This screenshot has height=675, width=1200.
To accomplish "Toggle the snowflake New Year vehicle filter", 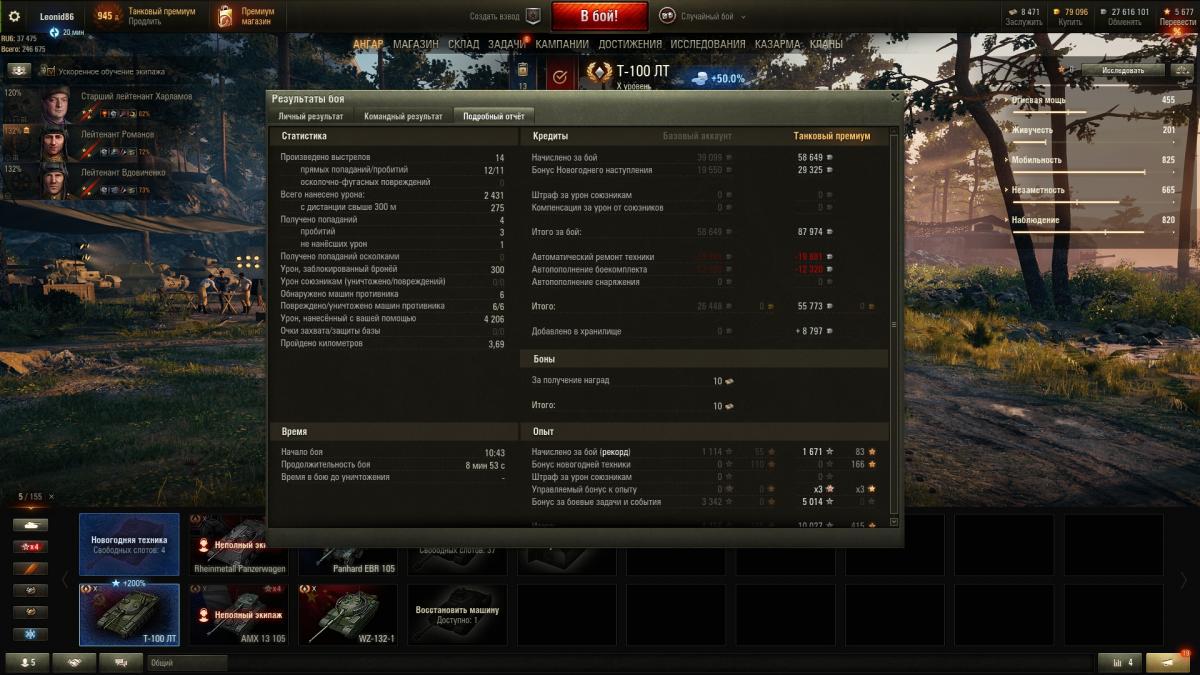I will [30, 634].
